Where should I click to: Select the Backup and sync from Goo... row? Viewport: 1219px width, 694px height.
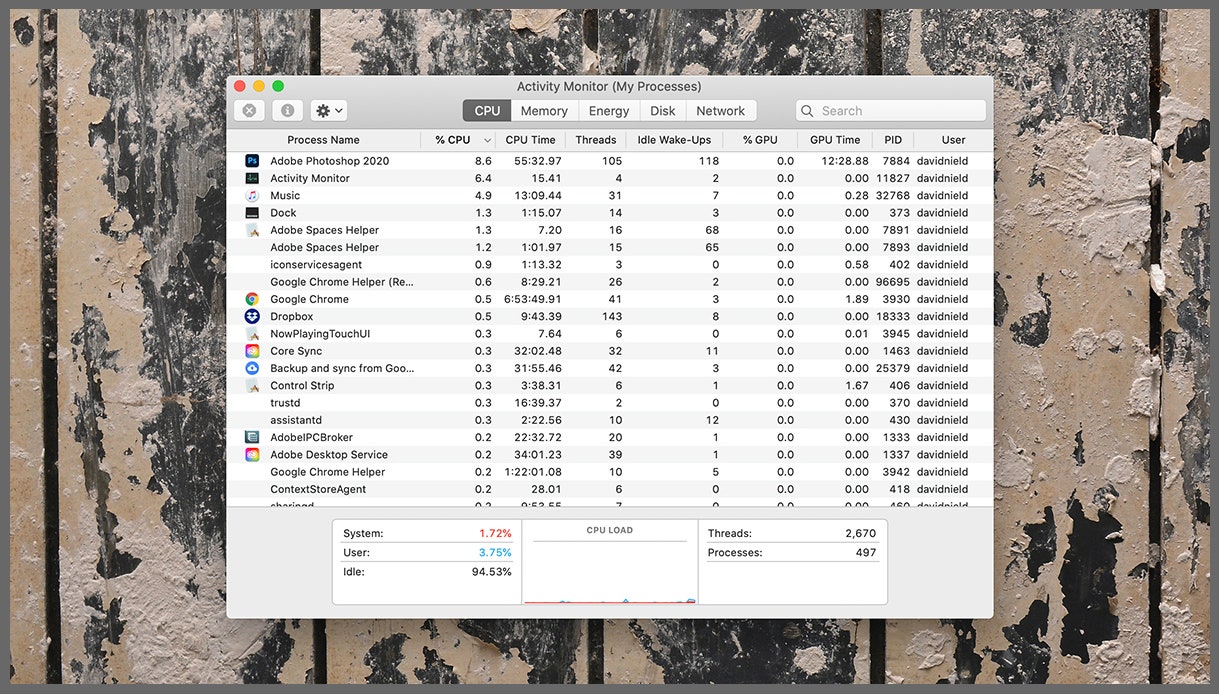coord(610,368)
